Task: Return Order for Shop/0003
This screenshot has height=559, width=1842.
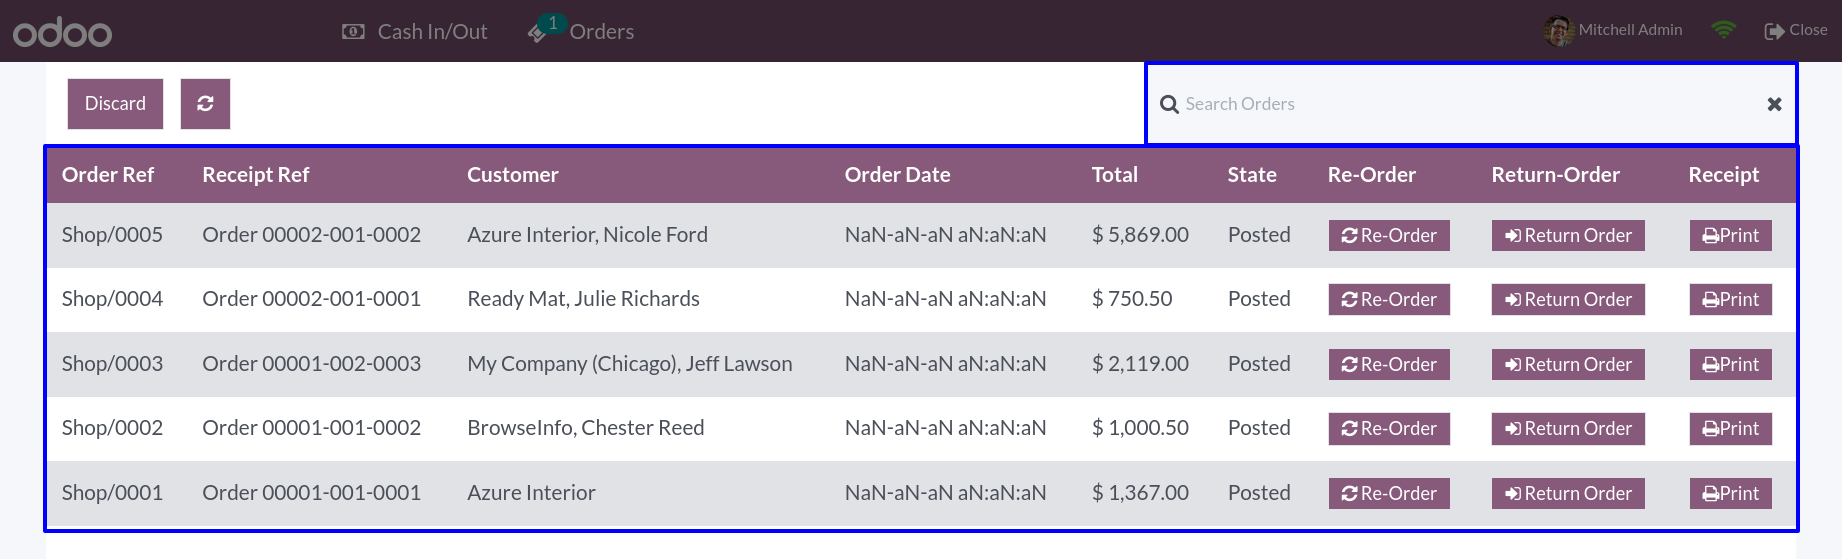Action: click(x=1568, y=364)
